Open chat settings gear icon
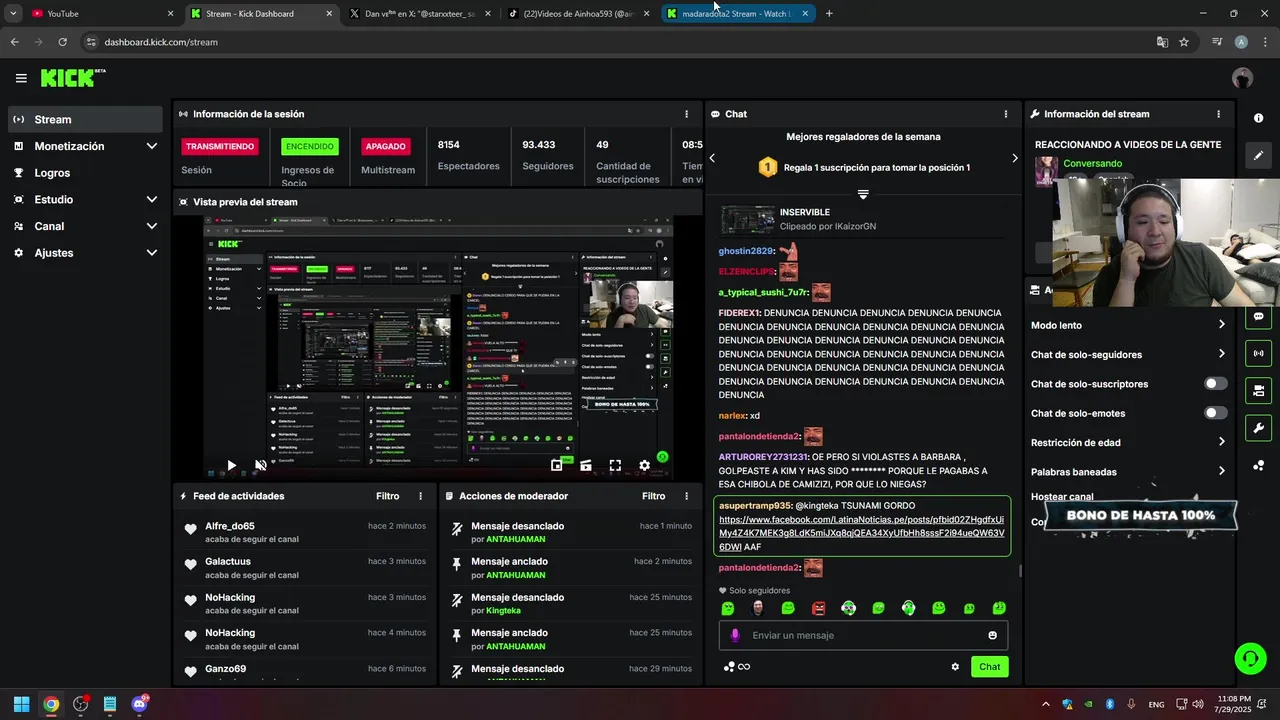Image resolution: width=1280 pixels, height=720 pixels. coord(955,667)
